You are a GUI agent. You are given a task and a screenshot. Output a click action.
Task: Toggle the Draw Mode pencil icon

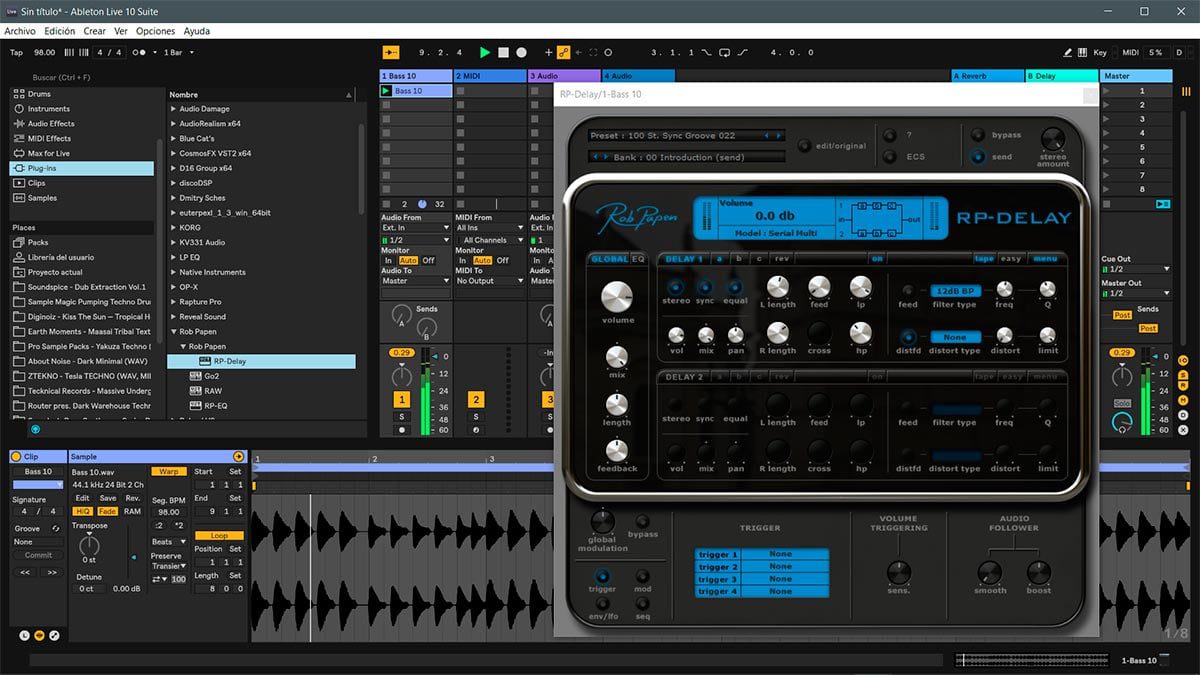(x=1068, y=52)
